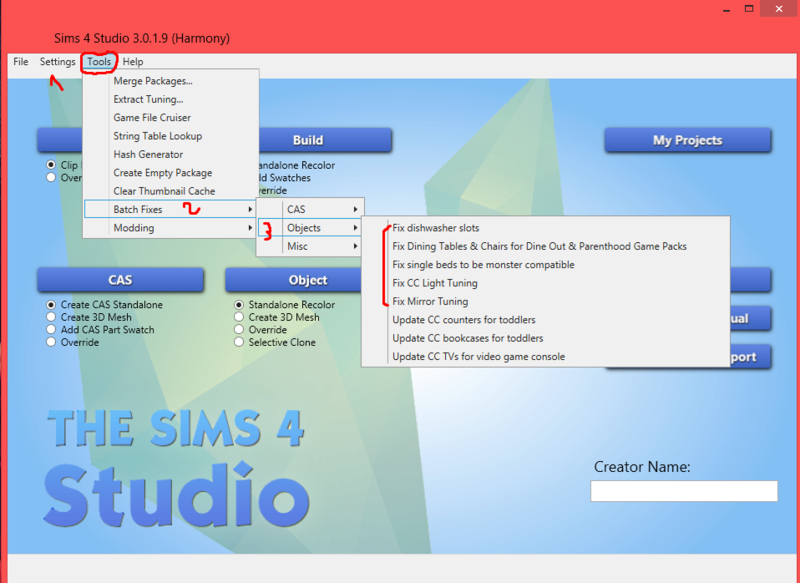This screenshot has width=800, height=583.
Task: Select Object Create 3D Mesh option
Action: click(x=239, y=317)
